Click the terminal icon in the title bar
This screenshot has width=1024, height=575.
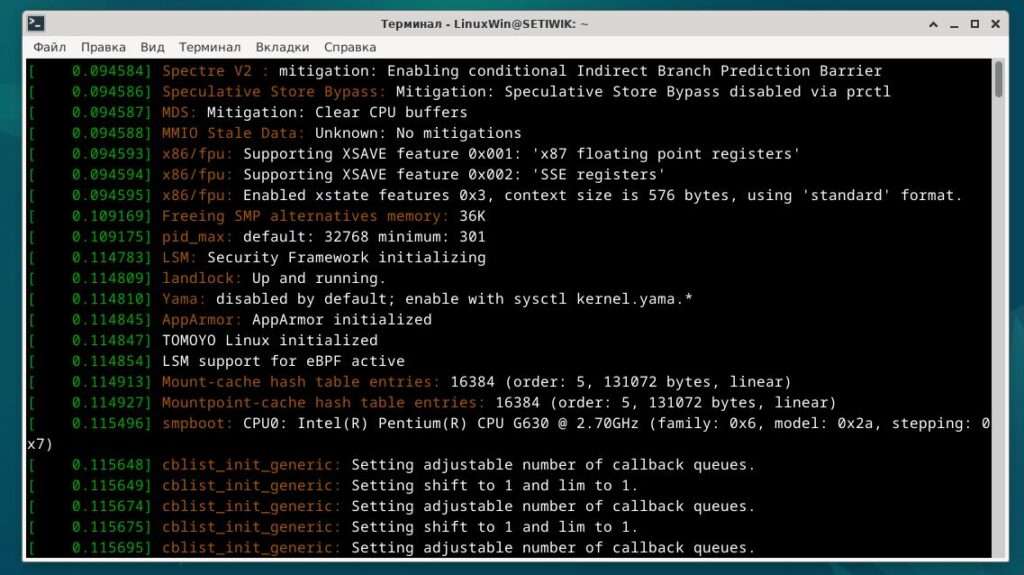point(36,24)
